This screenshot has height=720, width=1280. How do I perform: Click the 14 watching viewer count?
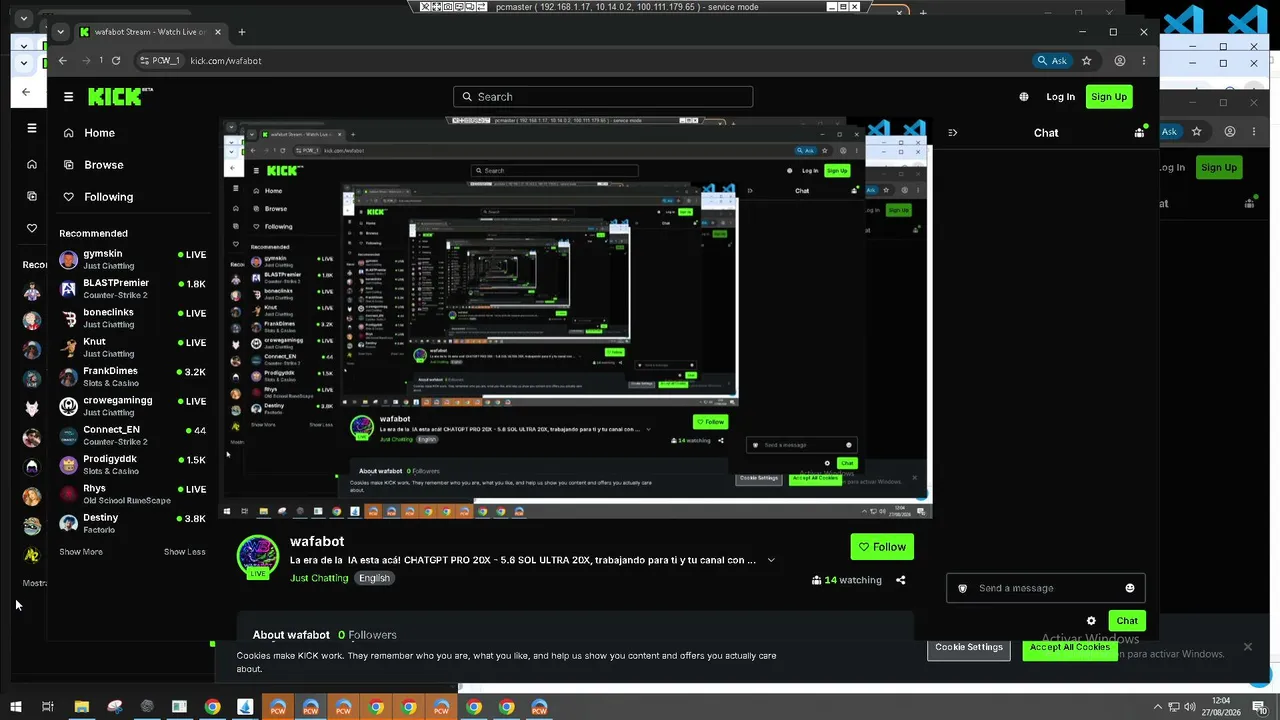847,580
